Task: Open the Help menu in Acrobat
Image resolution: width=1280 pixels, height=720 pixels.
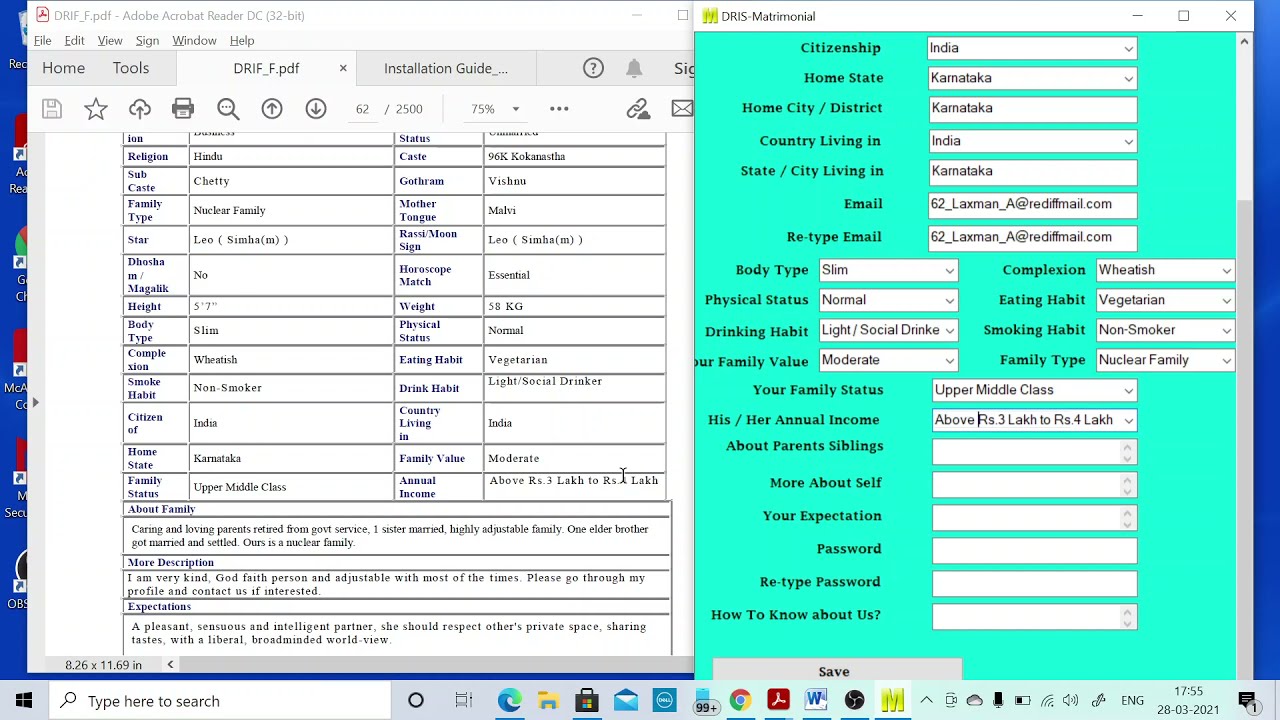Action: [x=242, y=40]
